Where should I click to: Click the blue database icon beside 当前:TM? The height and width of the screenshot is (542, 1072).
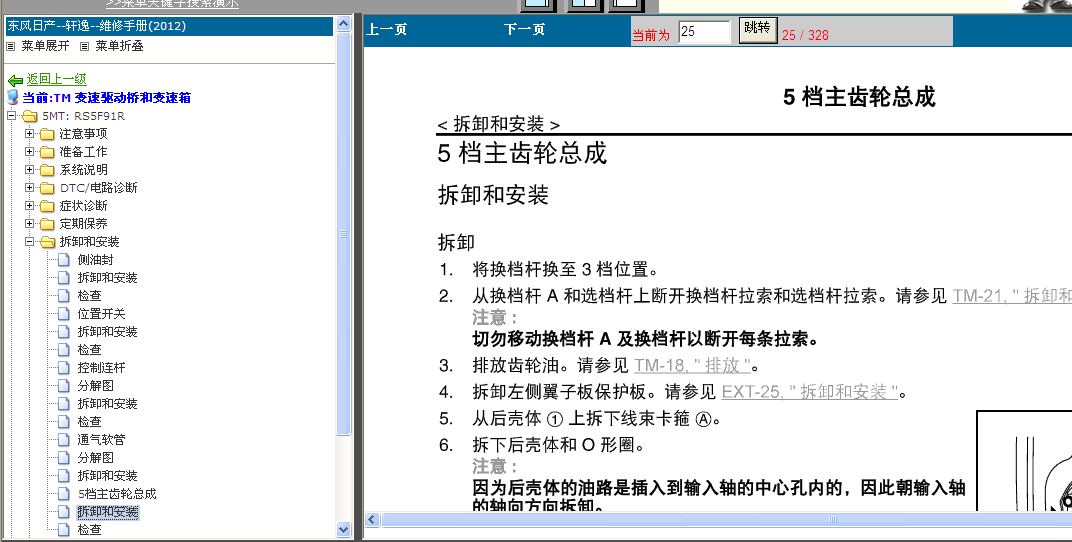tap(12, 97)
